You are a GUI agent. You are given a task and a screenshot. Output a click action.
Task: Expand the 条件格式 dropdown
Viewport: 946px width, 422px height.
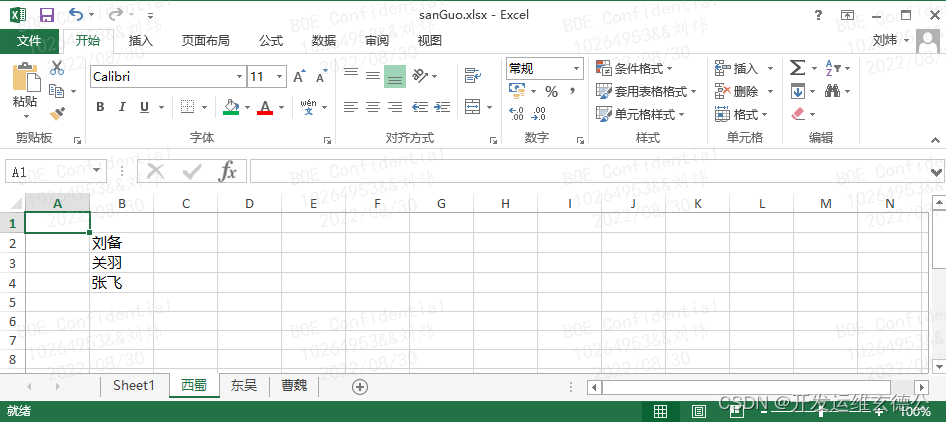pos(668,69)
